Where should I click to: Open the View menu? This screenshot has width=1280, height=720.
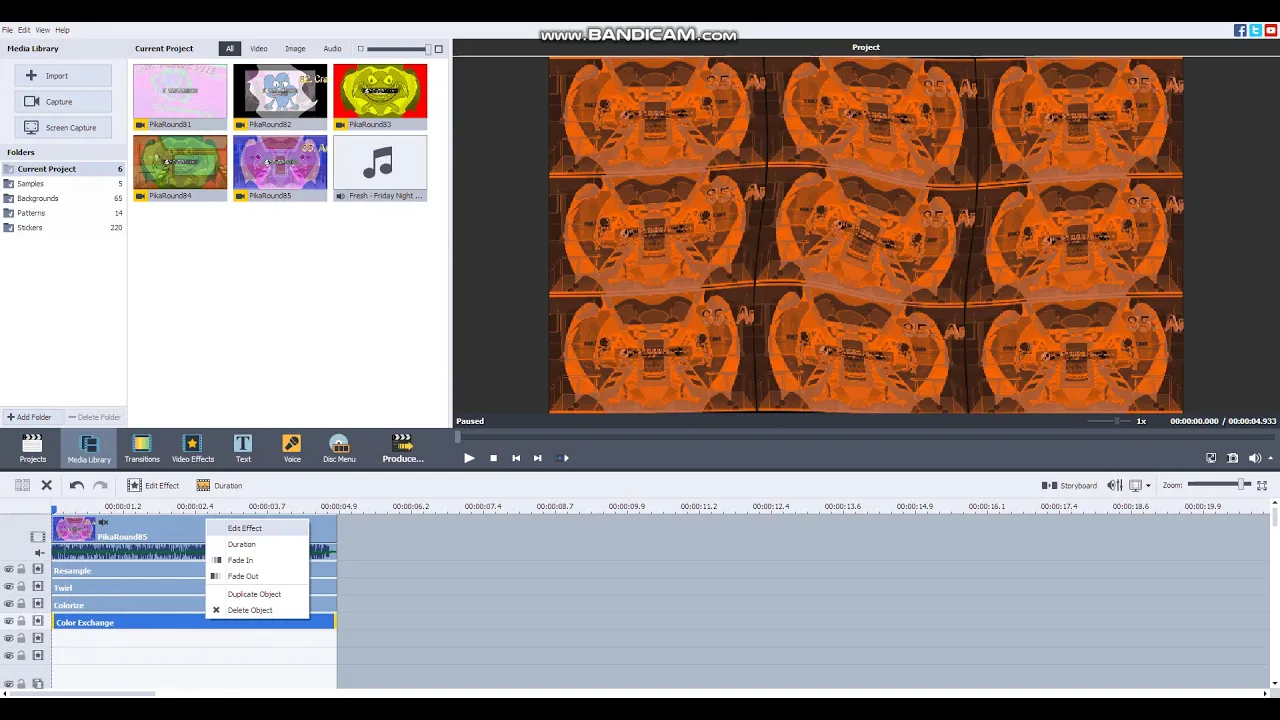[x=43, y=30]
